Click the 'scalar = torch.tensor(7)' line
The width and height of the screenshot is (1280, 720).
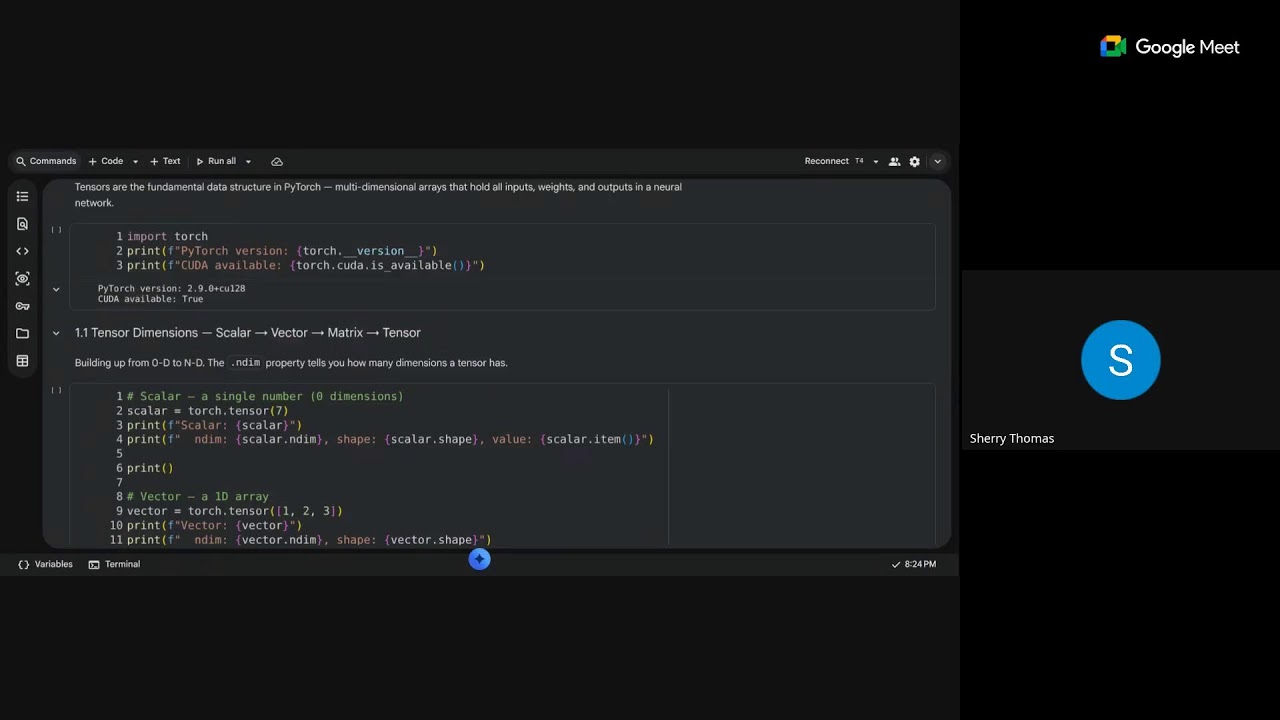pyautogui.click(x=207, y=411)
